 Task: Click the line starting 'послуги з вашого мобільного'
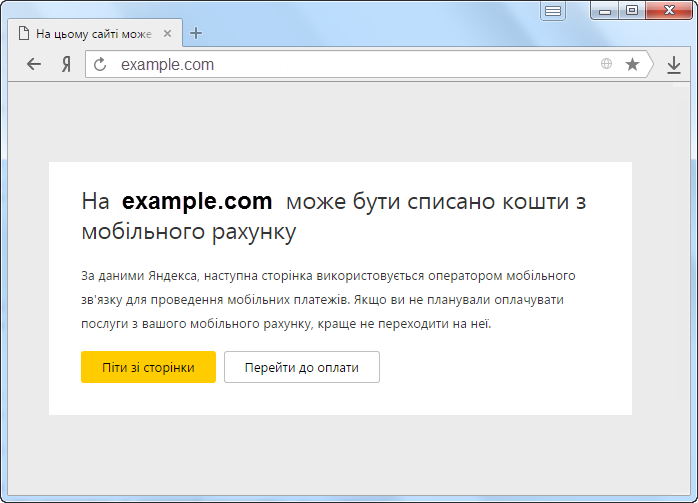tap(286, 324)
